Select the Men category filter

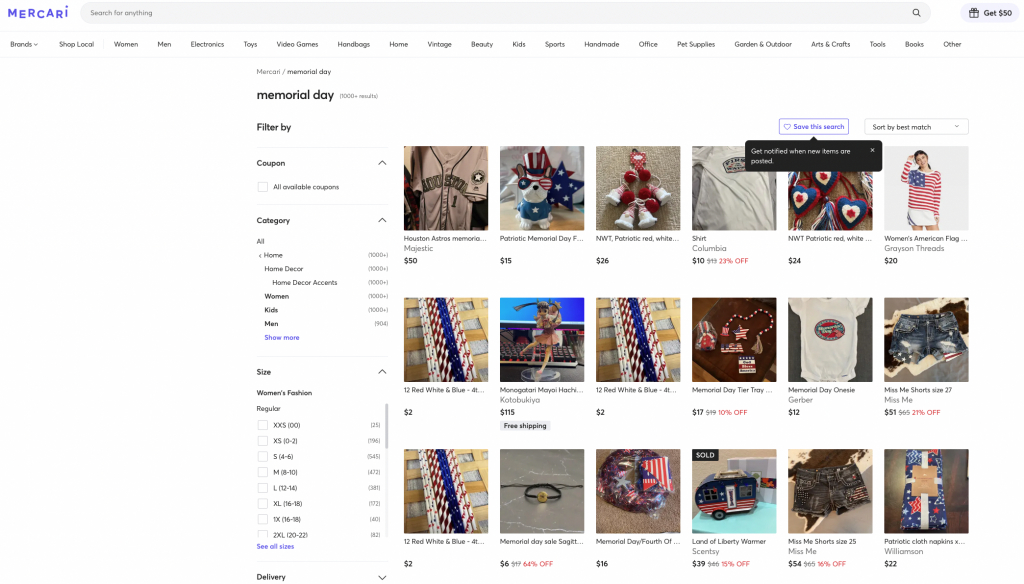point(271,324)
